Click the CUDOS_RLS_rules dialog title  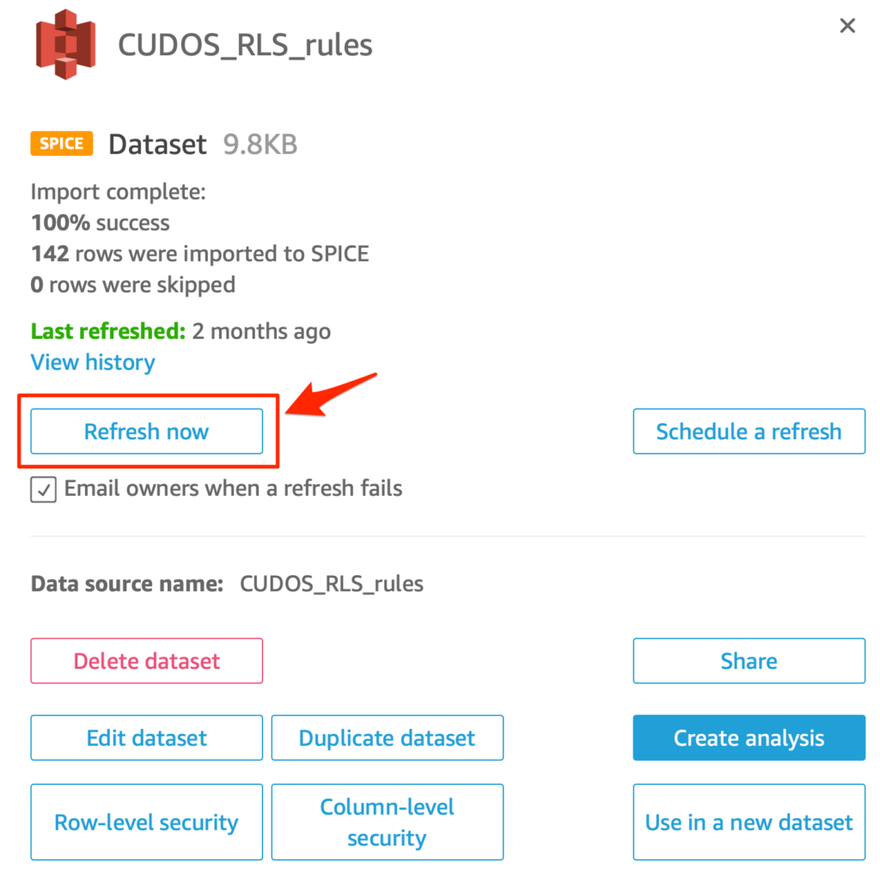(245, 45)
